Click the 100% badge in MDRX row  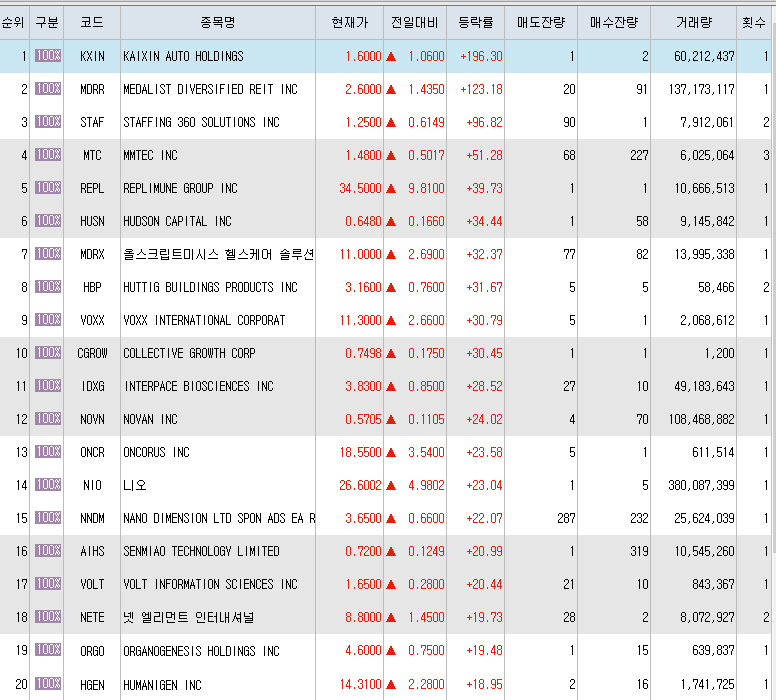pyautogui.click(x=48, y=253)
